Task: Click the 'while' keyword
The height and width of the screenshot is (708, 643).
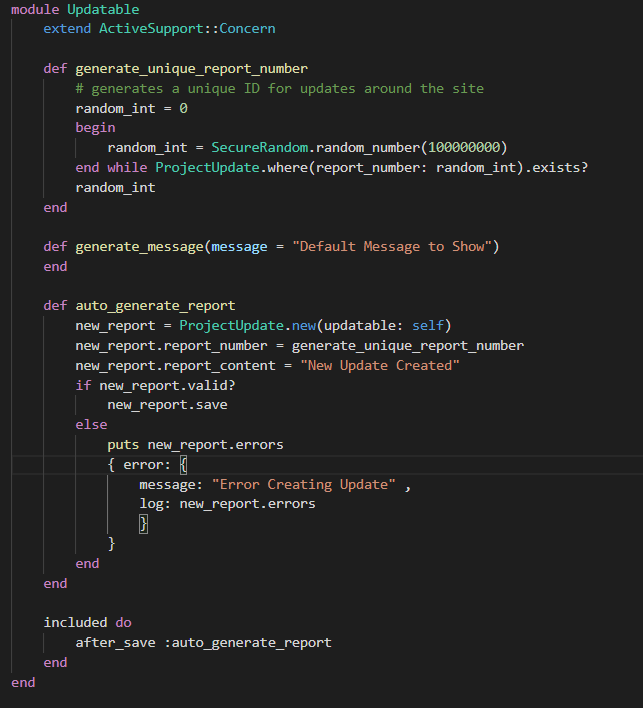Action: click(x=127, y=168)
